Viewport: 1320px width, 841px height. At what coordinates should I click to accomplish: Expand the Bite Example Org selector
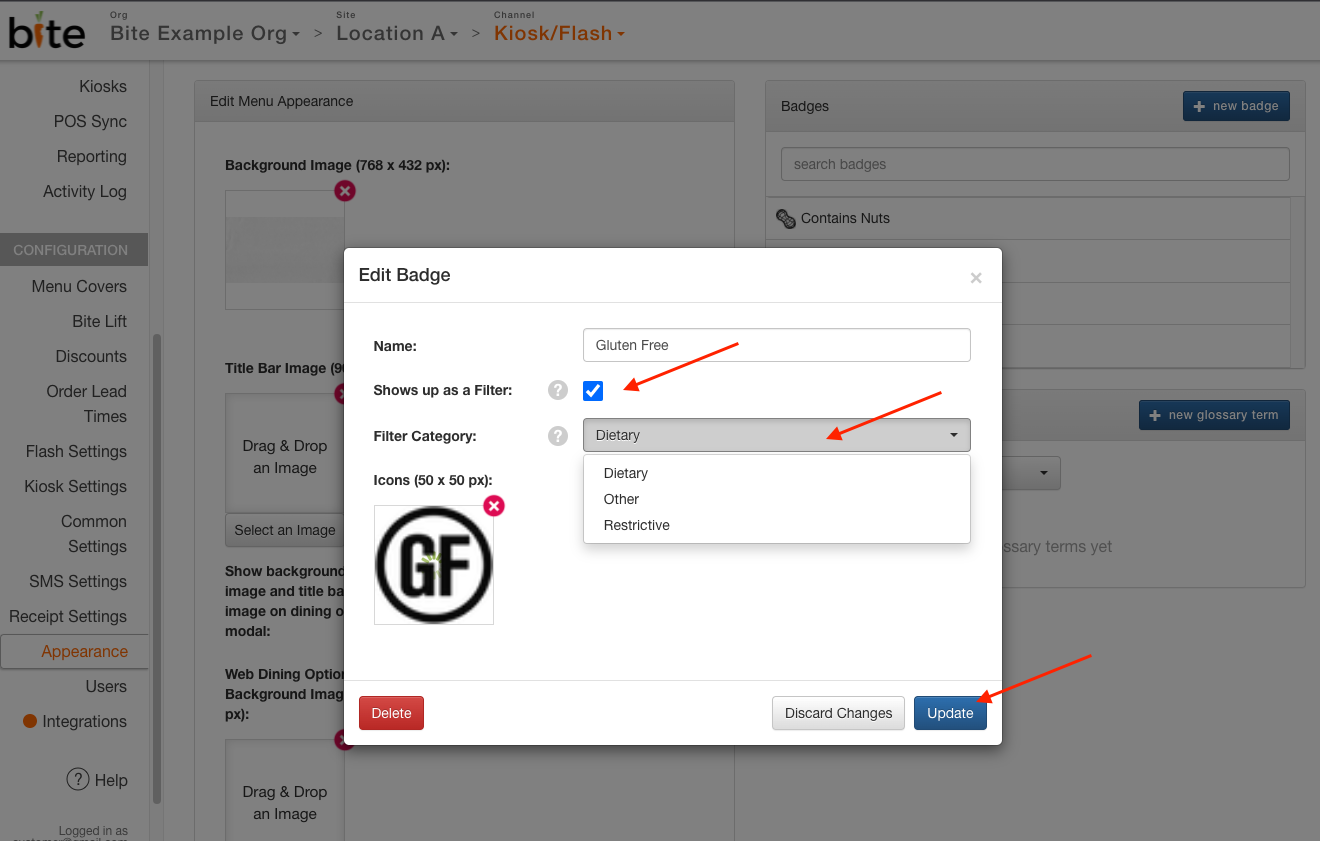tap(205, 33)
